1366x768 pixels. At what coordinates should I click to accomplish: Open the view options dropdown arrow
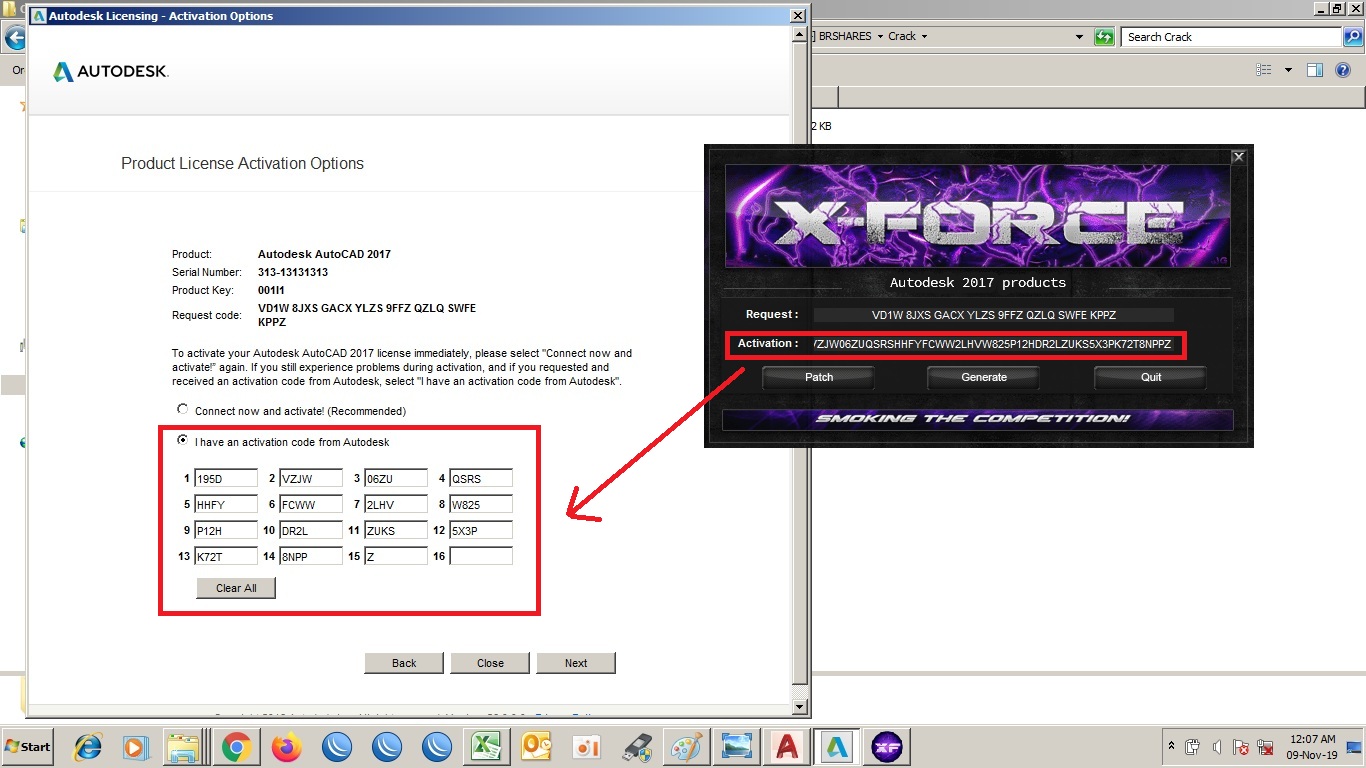pyautogui.click(x=1288, y=70)
